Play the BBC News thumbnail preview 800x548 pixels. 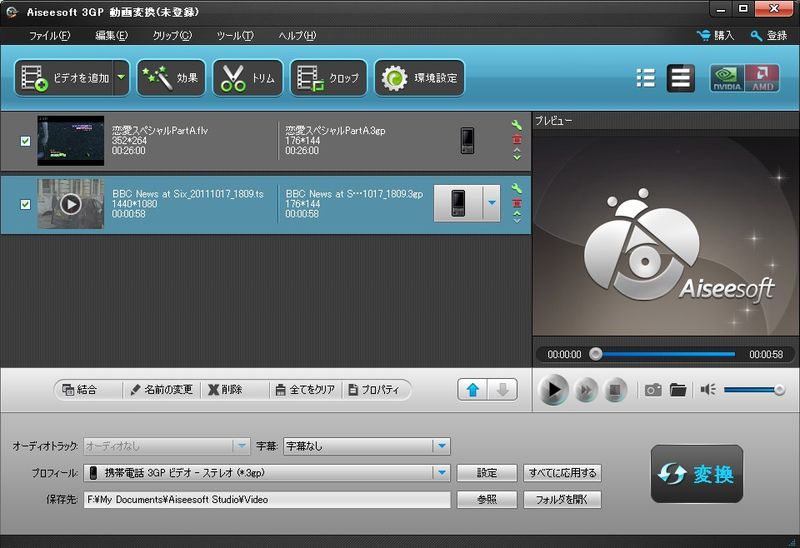coord(70,204)
